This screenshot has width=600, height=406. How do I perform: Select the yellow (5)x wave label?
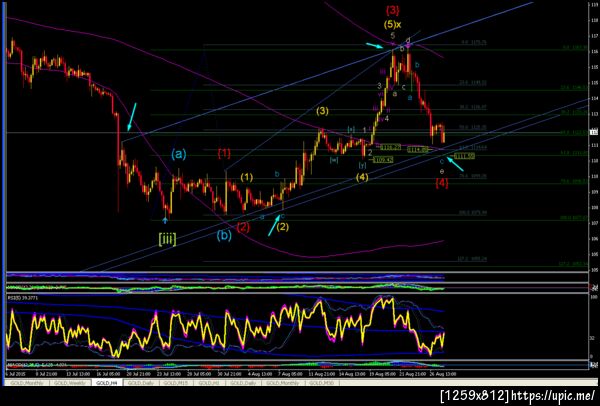point(393,24)
